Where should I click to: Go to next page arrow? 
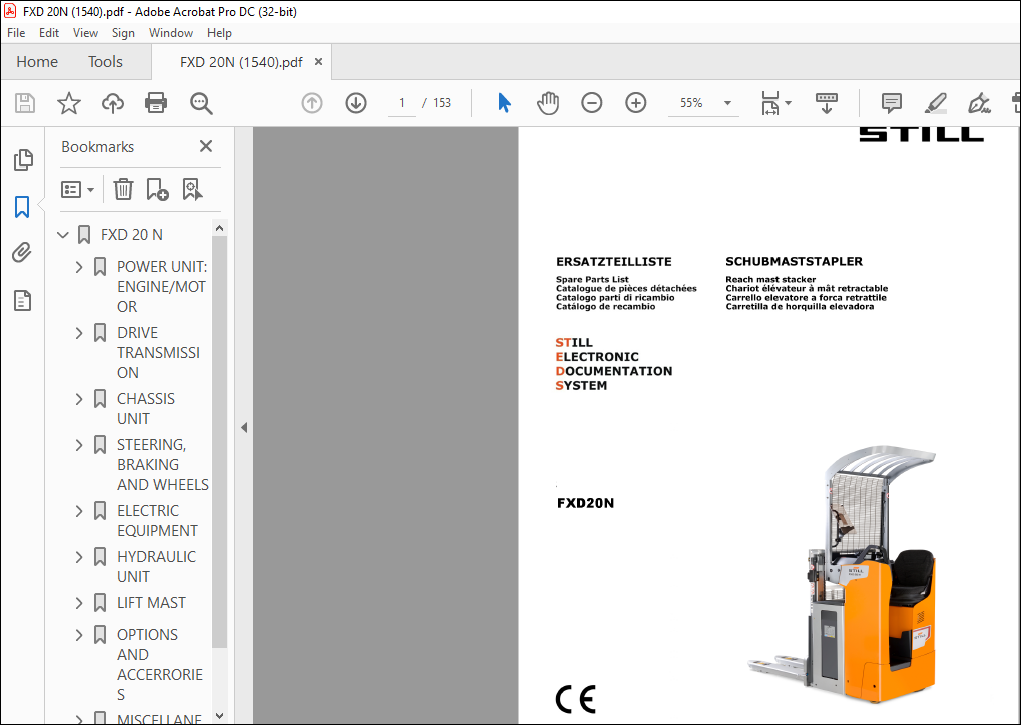[x=356, y=103]
